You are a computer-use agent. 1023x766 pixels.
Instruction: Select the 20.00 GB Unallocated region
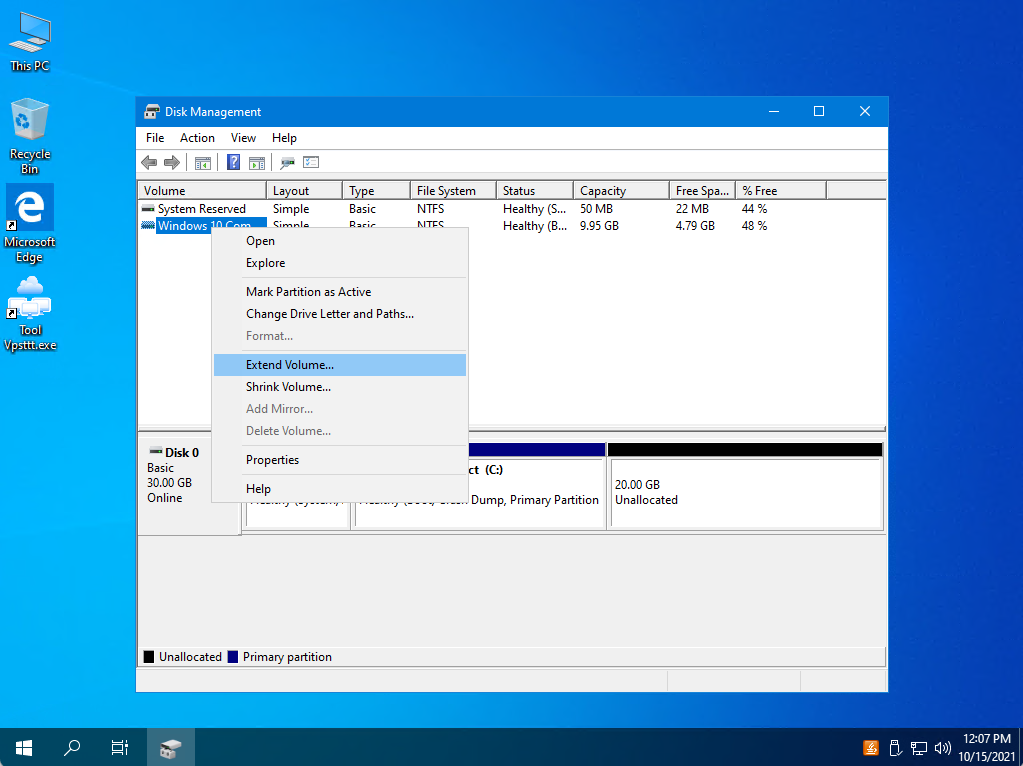tap(745, 493)
